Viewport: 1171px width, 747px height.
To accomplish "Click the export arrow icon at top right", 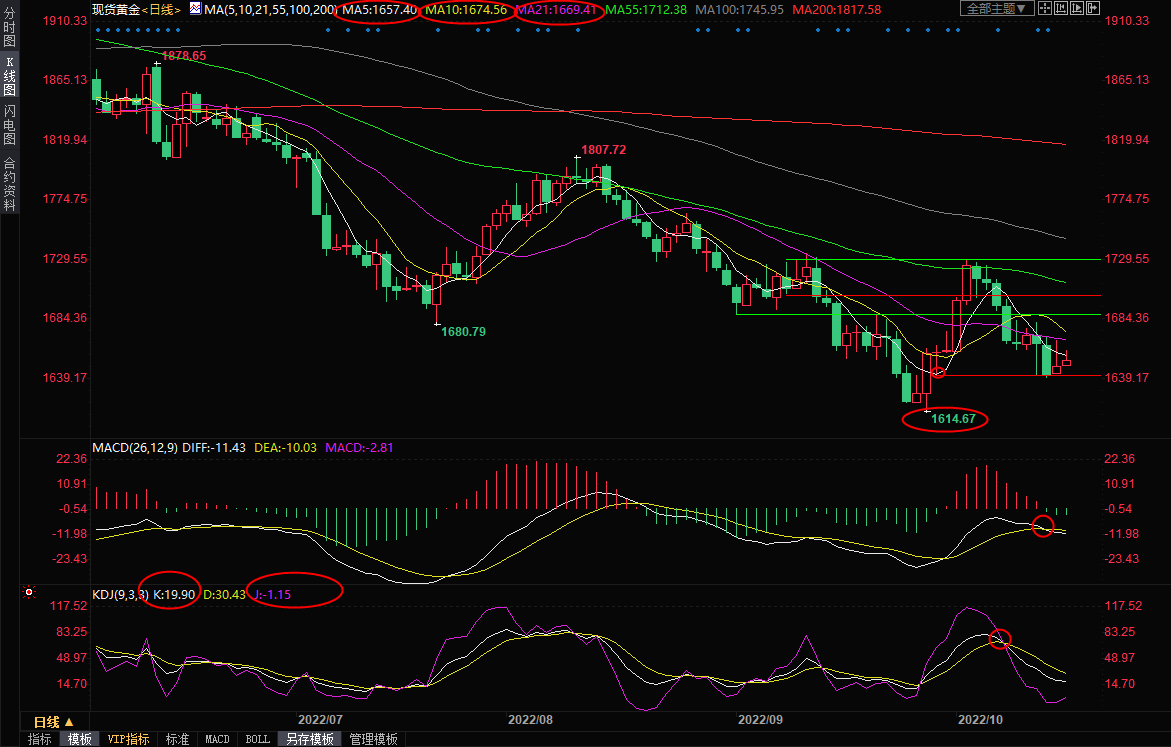I will (x=1093, y=8).
